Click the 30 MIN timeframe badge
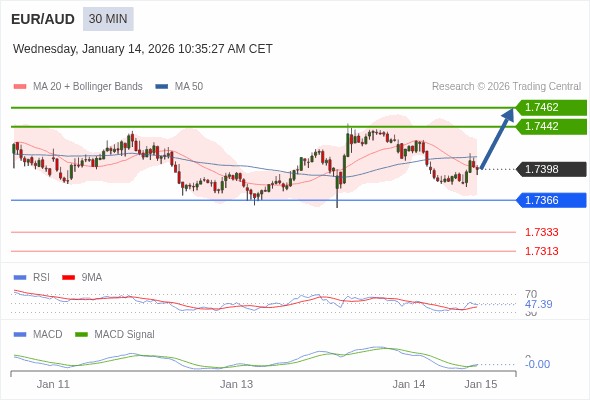Image resolution: width=590 pixels, height=400 pixels. pos(108,19)
